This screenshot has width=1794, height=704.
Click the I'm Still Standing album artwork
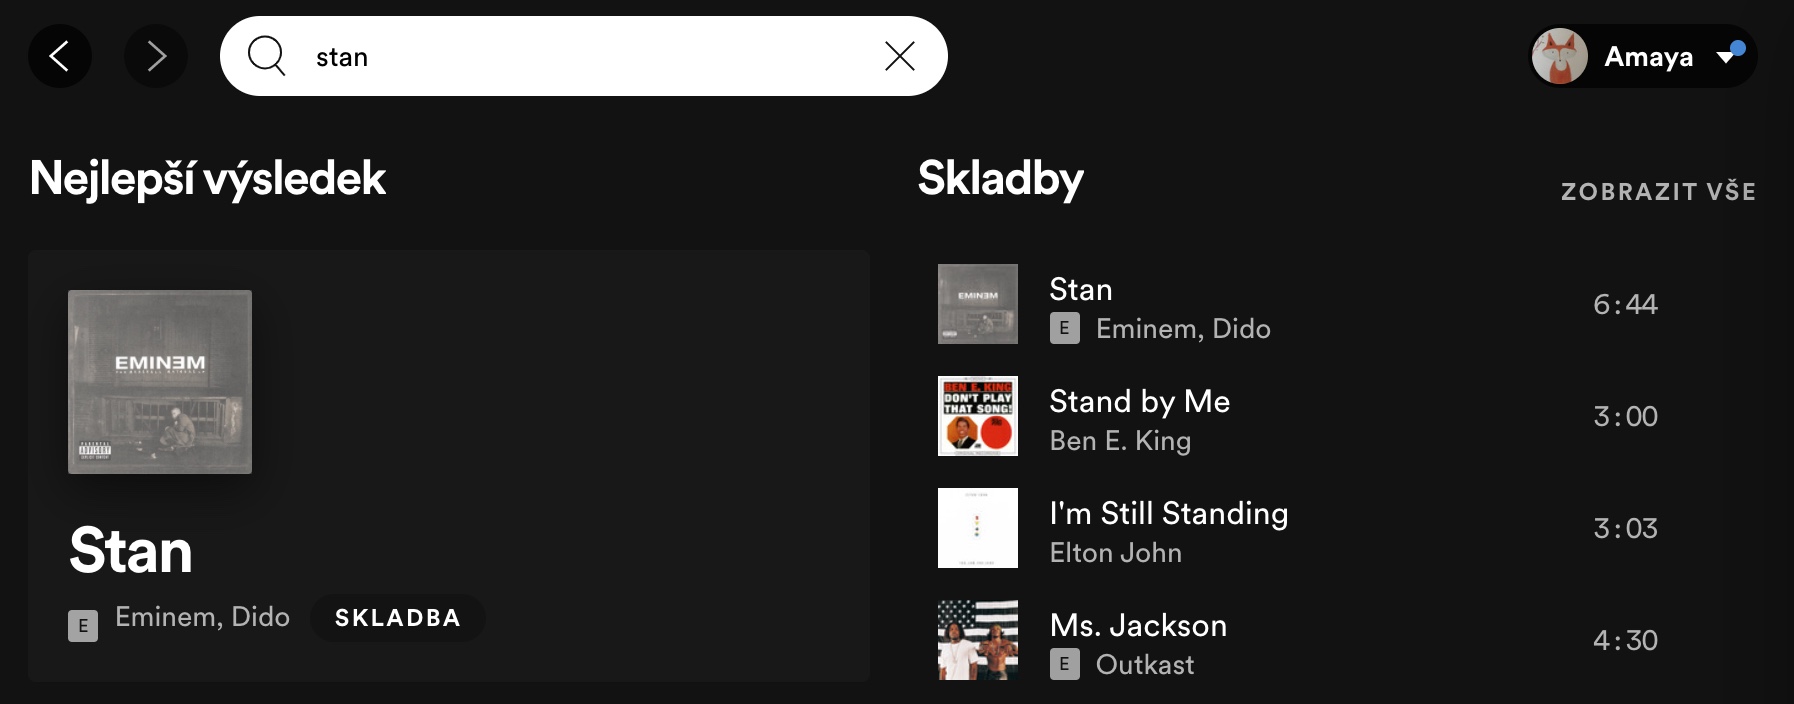coord(978,528)
